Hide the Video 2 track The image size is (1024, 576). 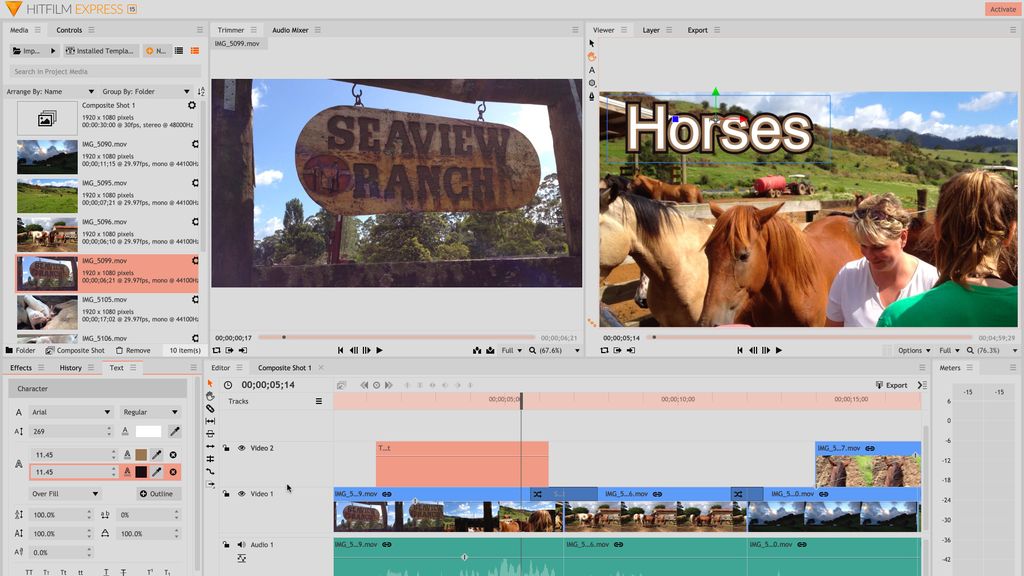pos(241,448)
